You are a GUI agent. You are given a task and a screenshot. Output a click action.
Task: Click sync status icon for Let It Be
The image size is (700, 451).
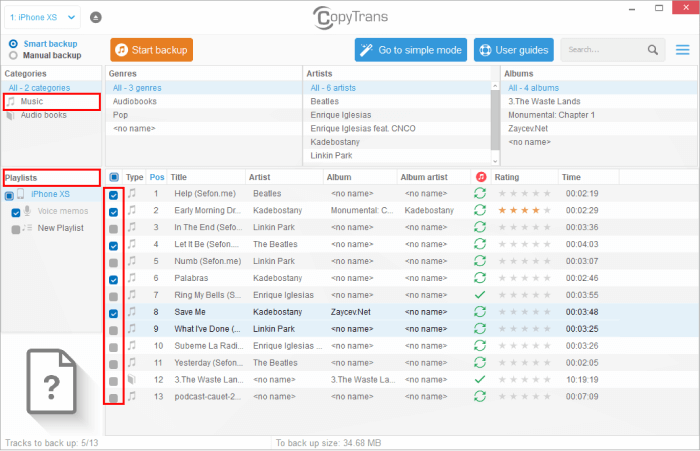coord(480,244)
